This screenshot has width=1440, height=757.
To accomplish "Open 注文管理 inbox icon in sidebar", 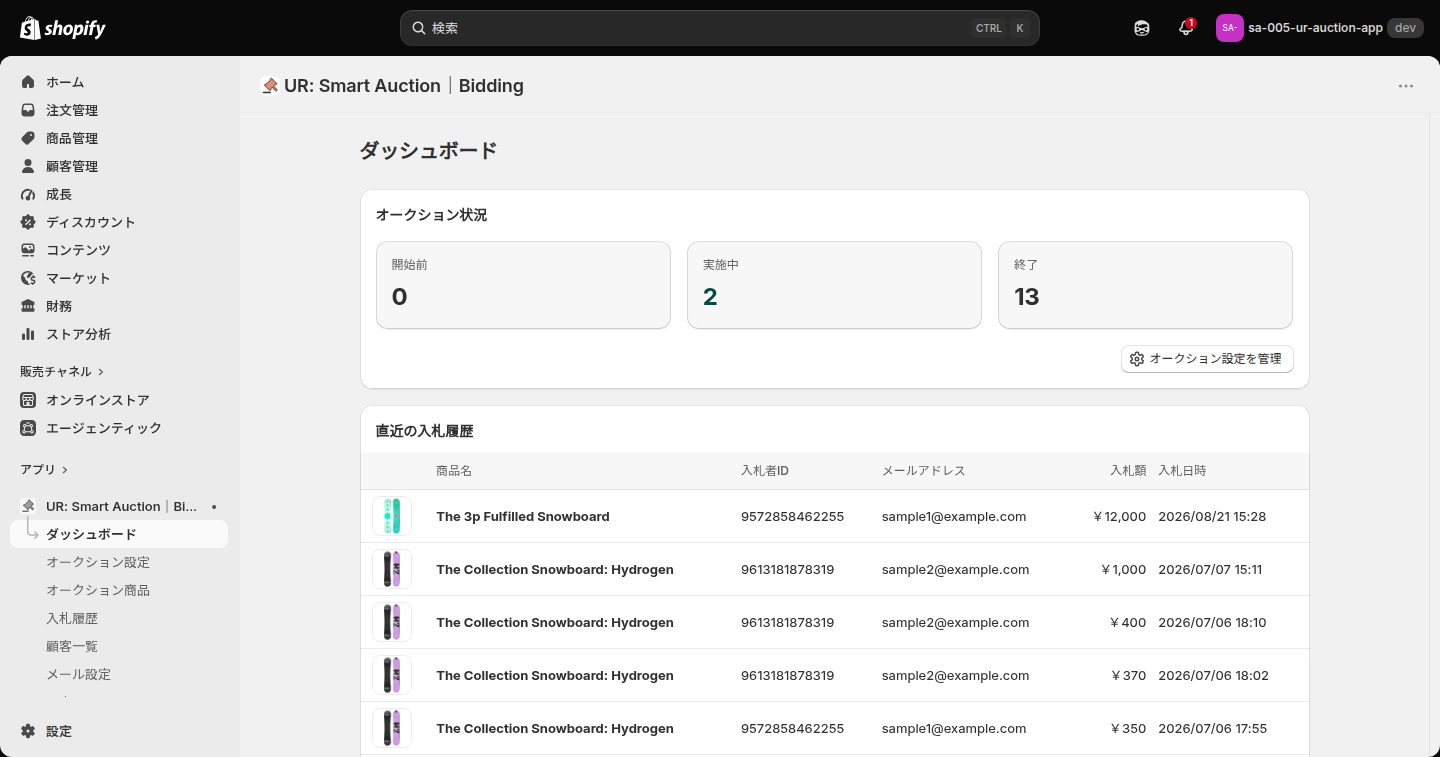I will (x=28, y=110).
